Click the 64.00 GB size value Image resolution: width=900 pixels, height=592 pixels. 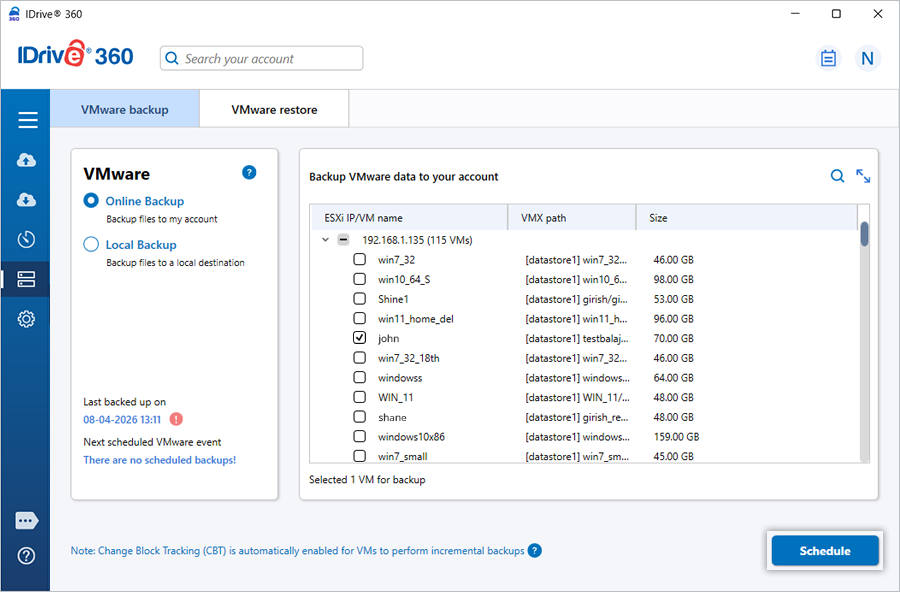click(x=673, y=378)
